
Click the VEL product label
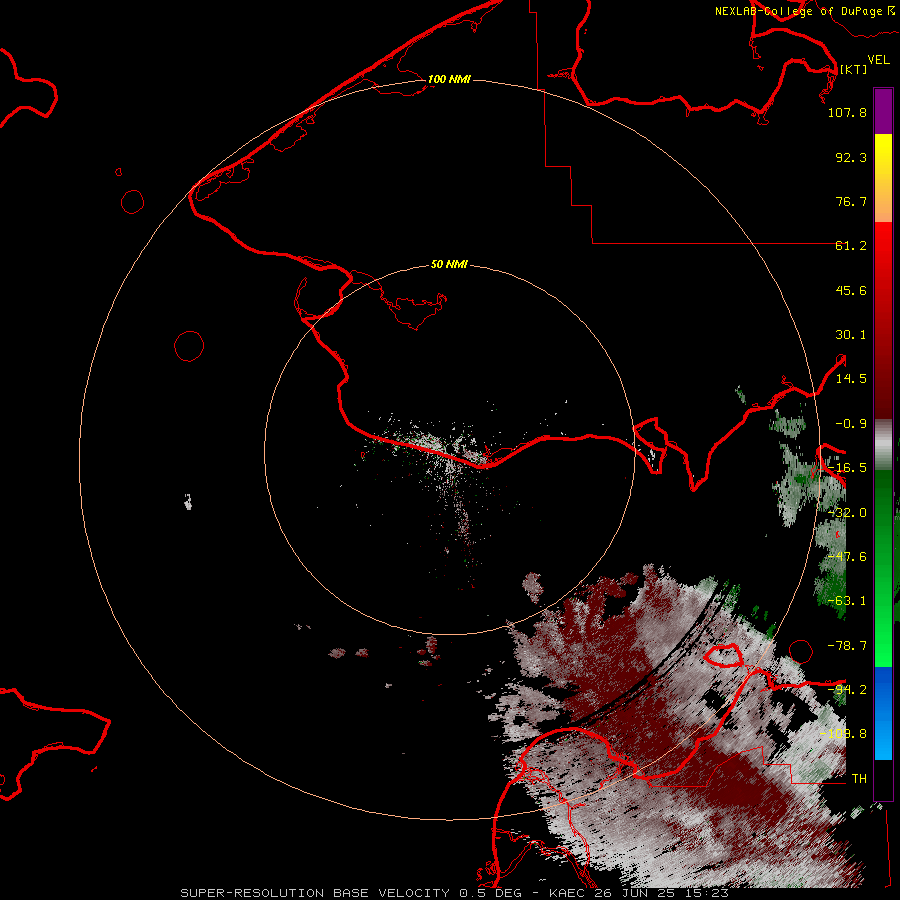[878, 60]
